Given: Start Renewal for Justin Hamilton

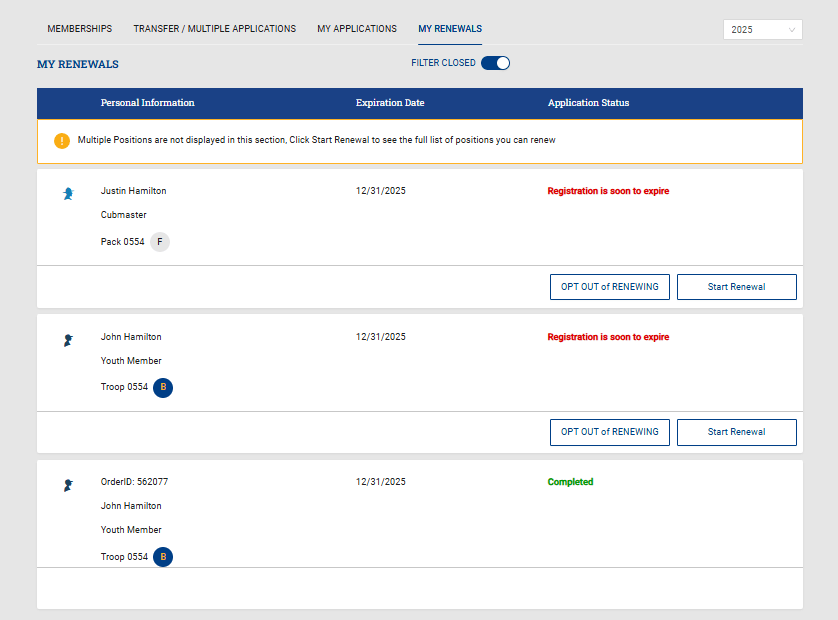Looking at the screenshot, I should coord(736,287).
